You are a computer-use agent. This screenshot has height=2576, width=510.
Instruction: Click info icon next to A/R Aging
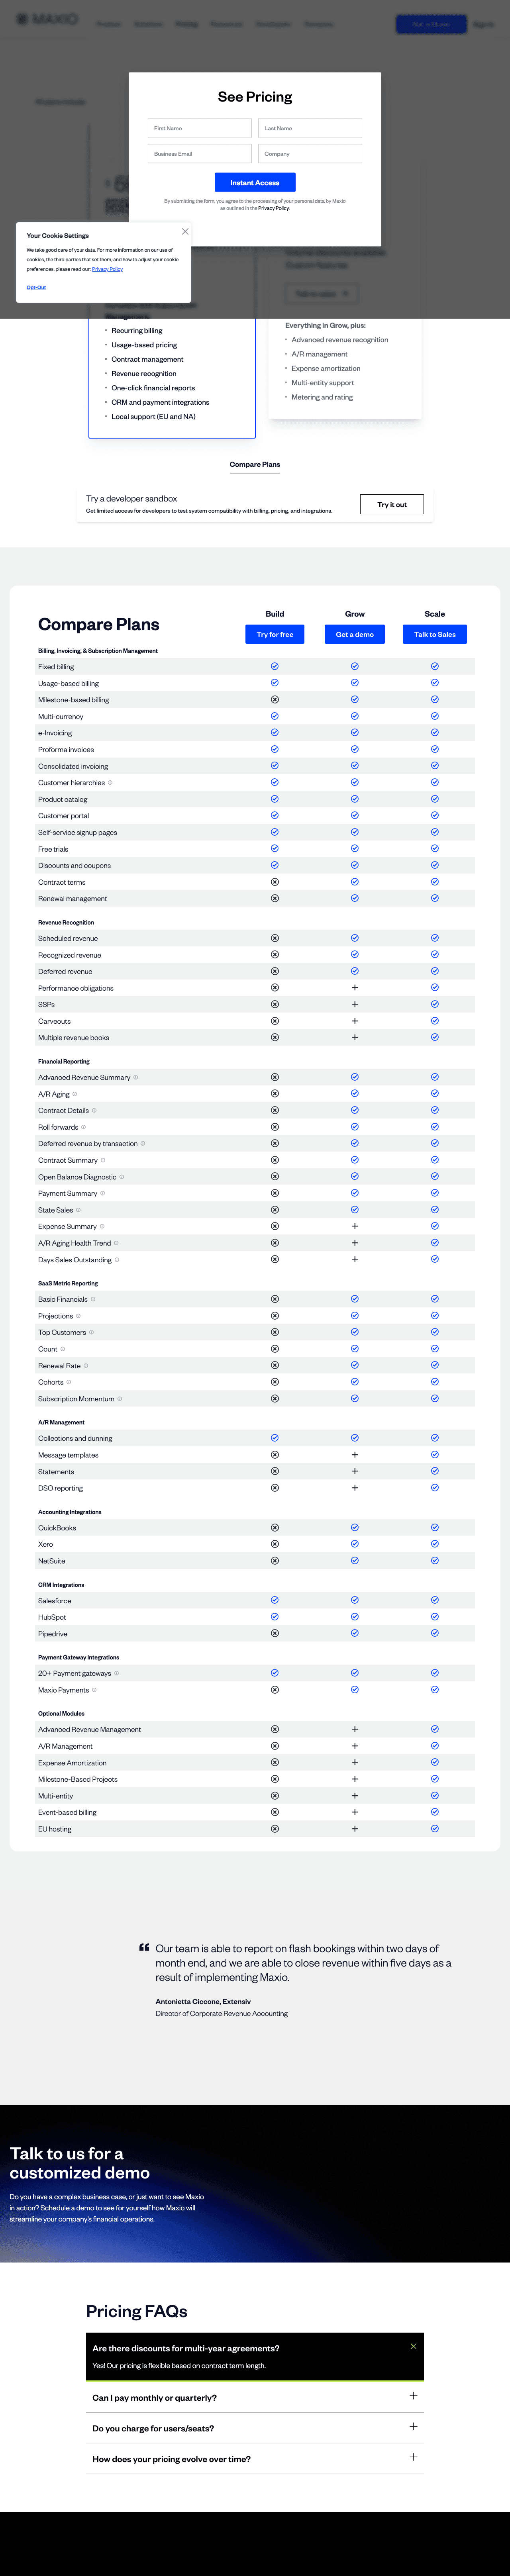tap(75, 1094)
